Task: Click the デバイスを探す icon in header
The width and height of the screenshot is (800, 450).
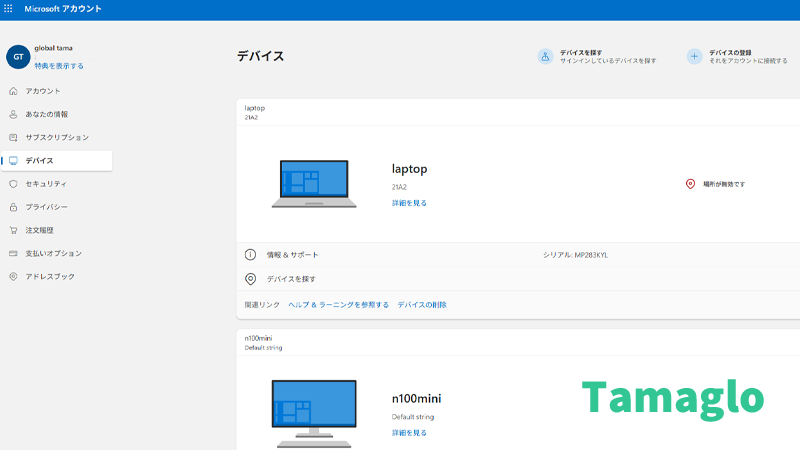Action: click(545, 57)
